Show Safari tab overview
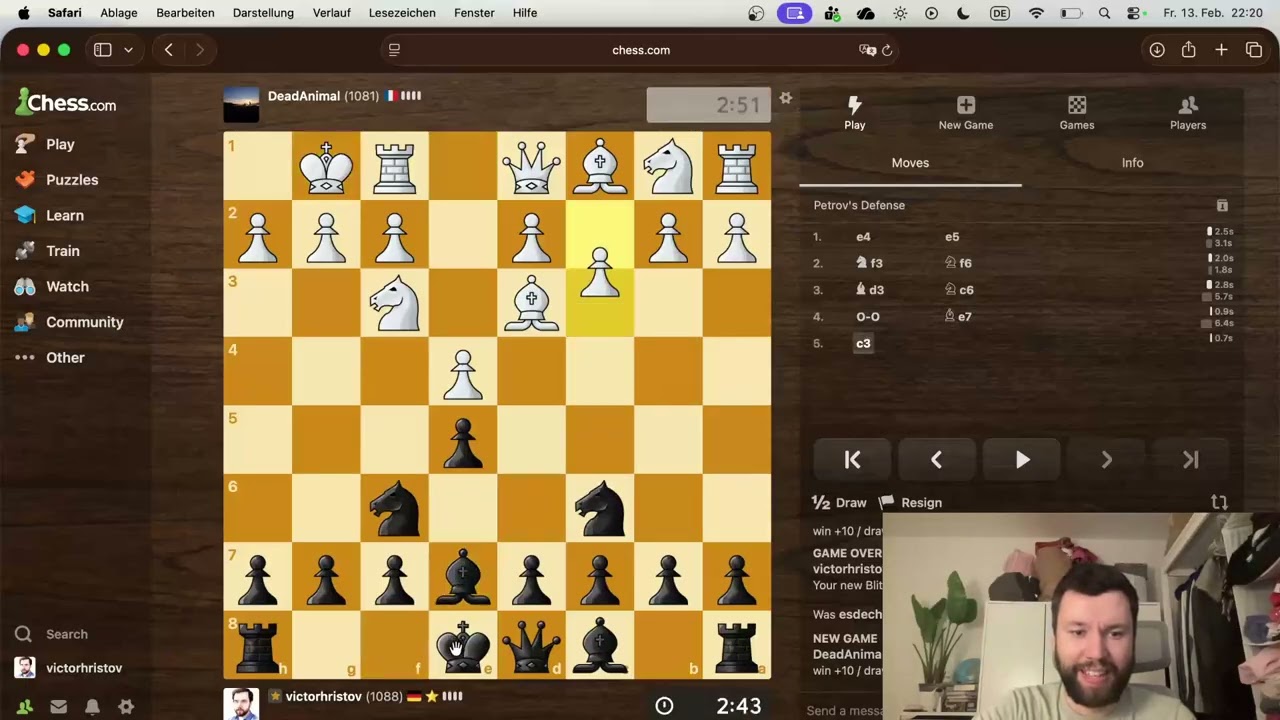 point(1254,50)
